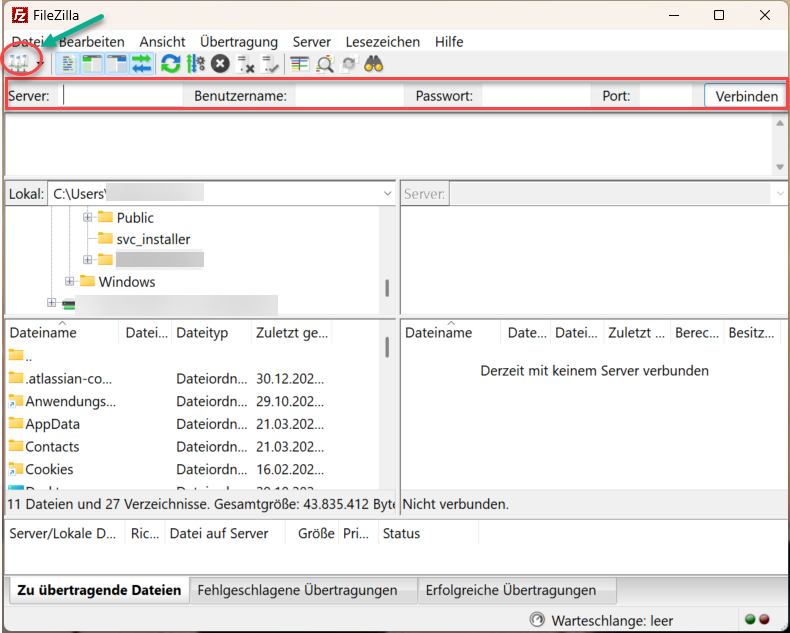The height and width of the screenshot is (633, 790).
Task: Sort local list by Dateityp column
Action: point(211,333)
